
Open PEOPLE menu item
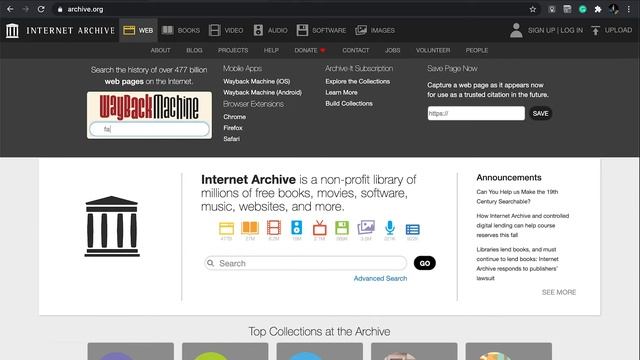tap(477, 50)
